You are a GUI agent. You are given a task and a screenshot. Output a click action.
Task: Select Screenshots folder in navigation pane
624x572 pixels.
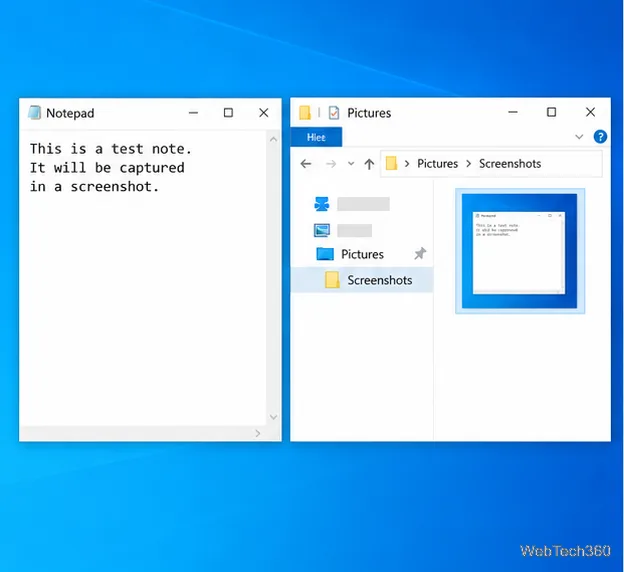(x=362, y=280)
